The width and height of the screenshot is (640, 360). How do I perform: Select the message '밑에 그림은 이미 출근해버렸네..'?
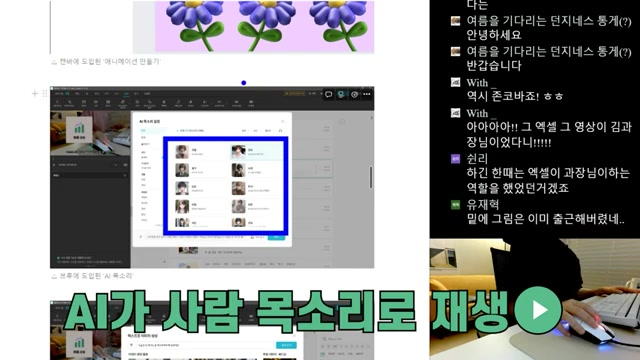545,219
